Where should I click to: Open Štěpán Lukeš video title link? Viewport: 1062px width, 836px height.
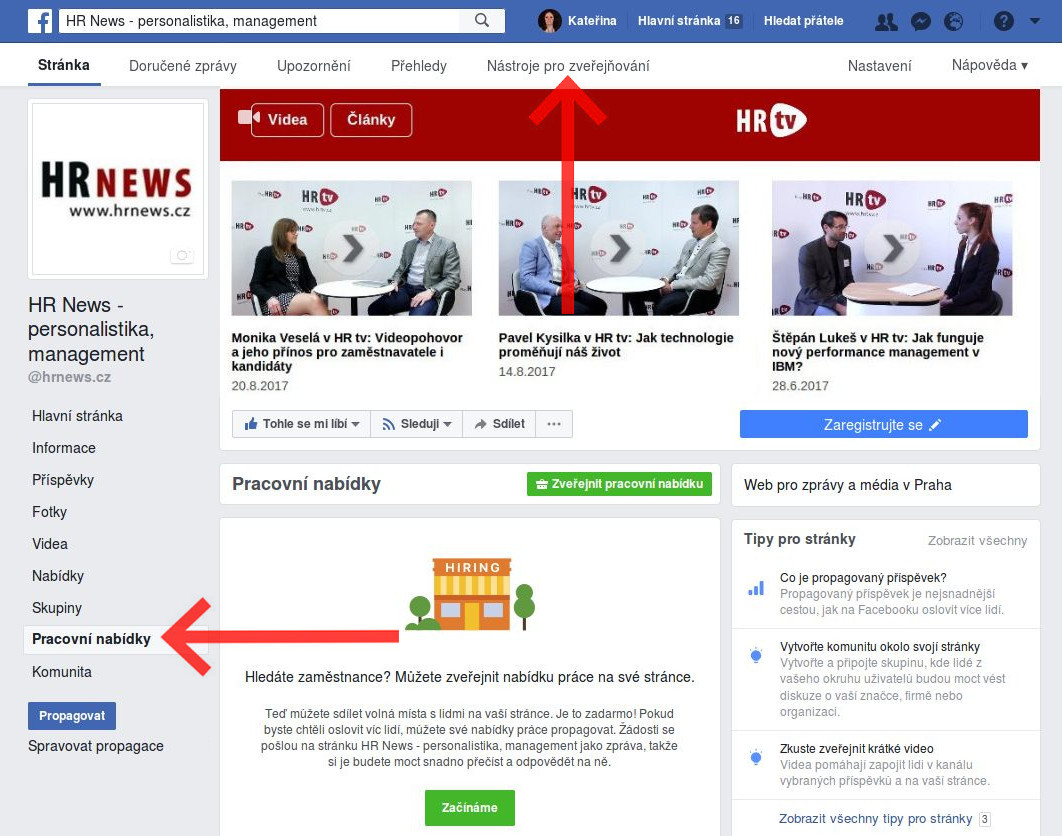tap(878, 352)
